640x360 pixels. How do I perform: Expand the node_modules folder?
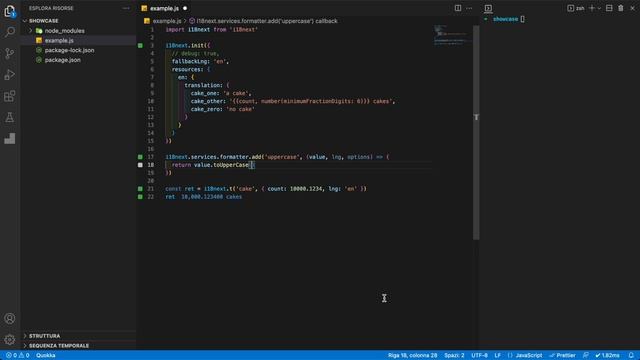pyautogui.click(x=31, y=31)
